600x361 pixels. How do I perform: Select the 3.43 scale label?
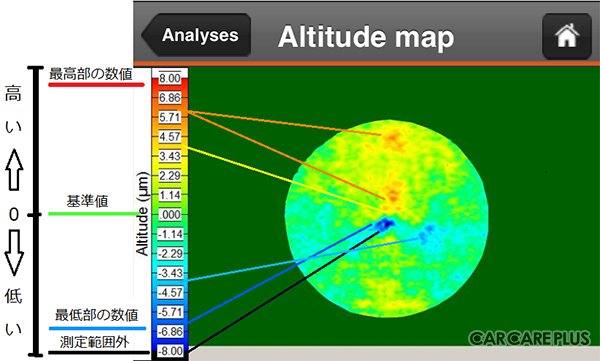pyautogui.click(x=170, y=156)
